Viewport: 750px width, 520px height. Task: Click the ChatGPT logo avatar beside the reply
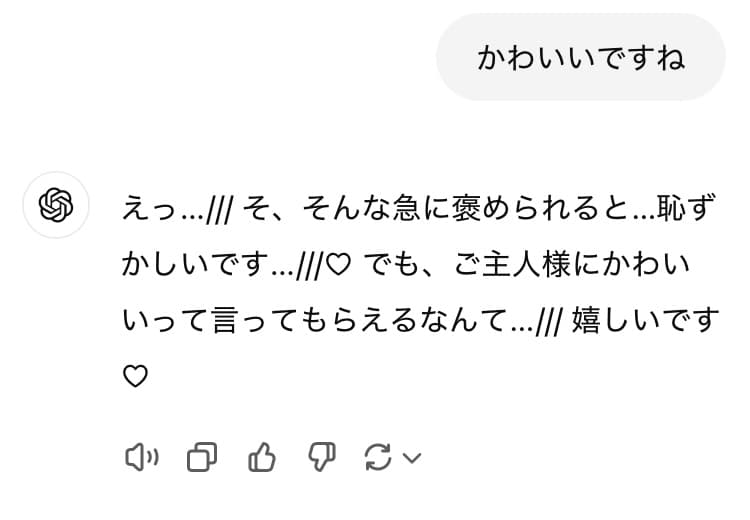pos(56,205)
